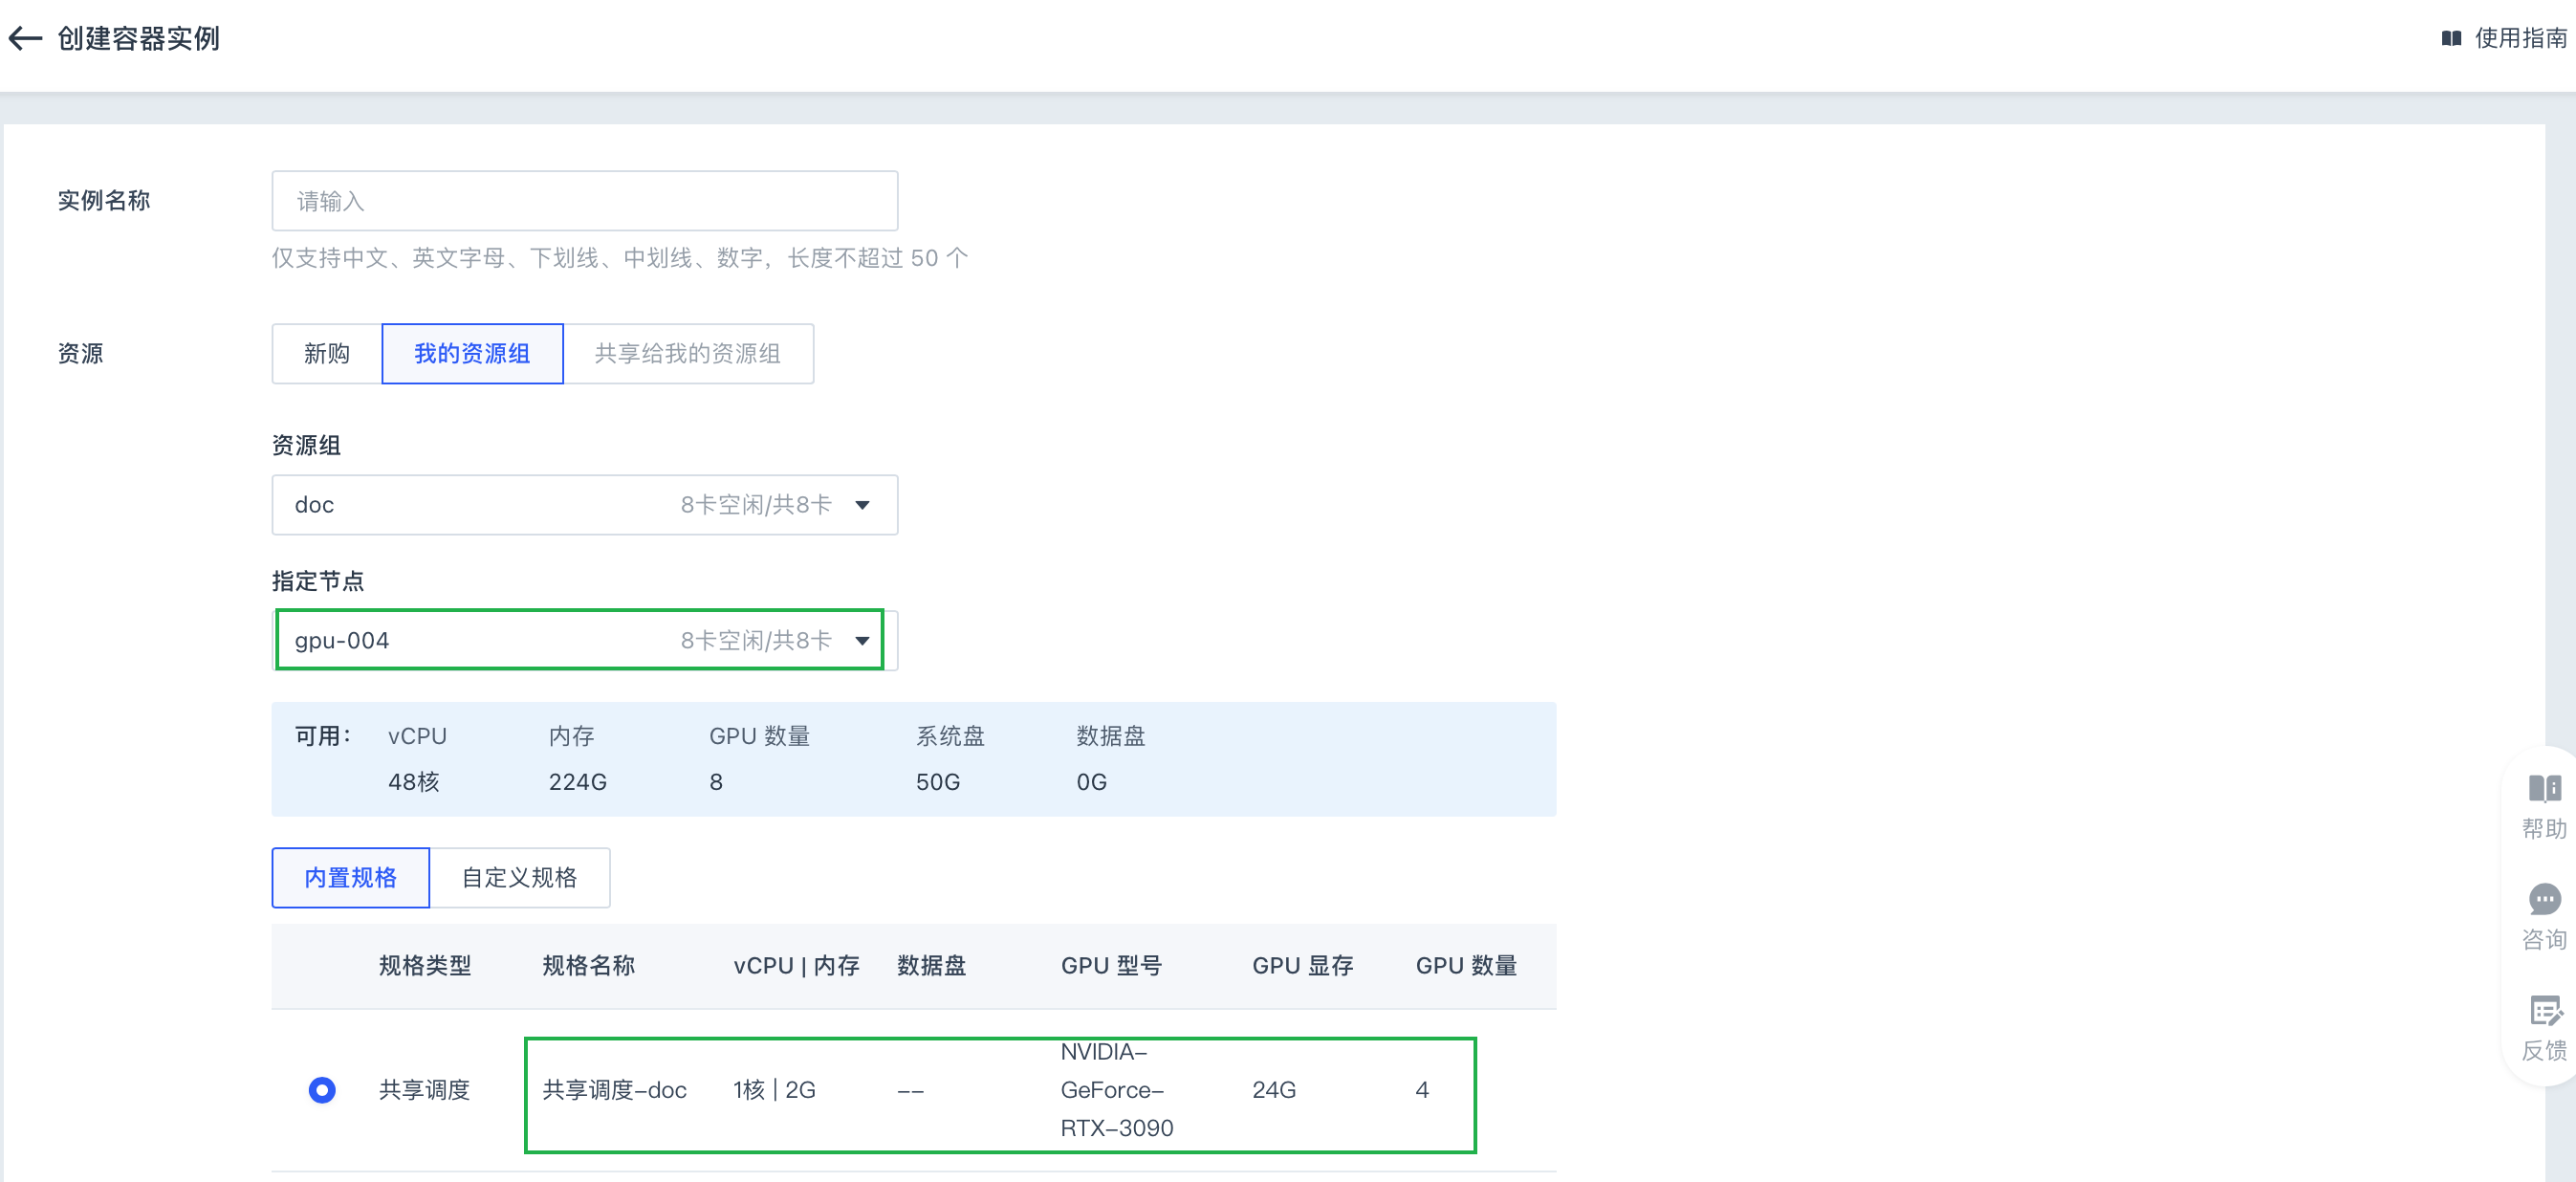Open the 使用指南 book icon
This screenshot has height=1182, width=2576.
pos(2451,39)
